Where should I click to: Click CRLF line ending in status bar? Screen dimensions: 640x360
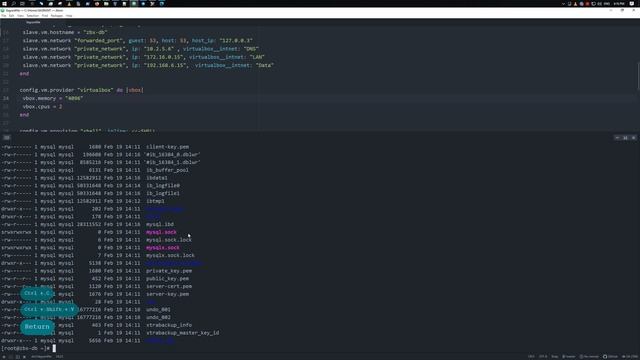531,356
